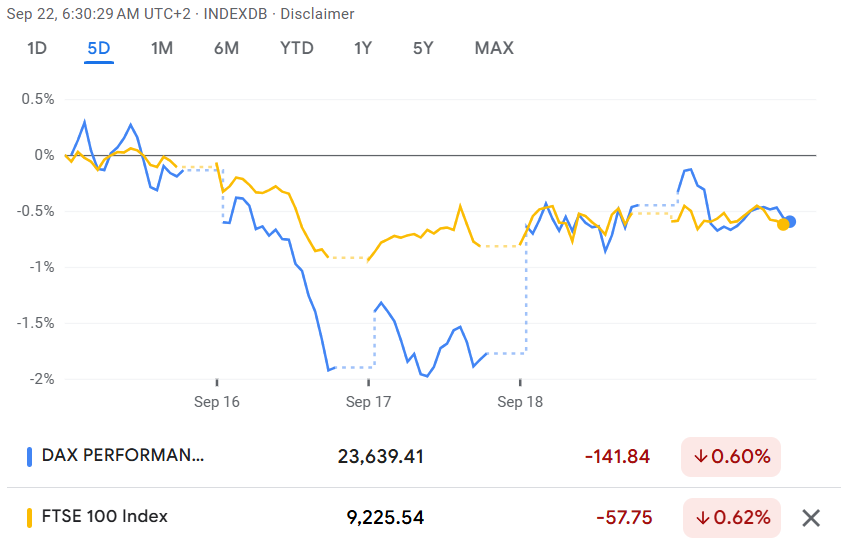Open the YTD range tab
This screenshot has height=547, width=849.
pyautogui.click(x=296, y=48)
